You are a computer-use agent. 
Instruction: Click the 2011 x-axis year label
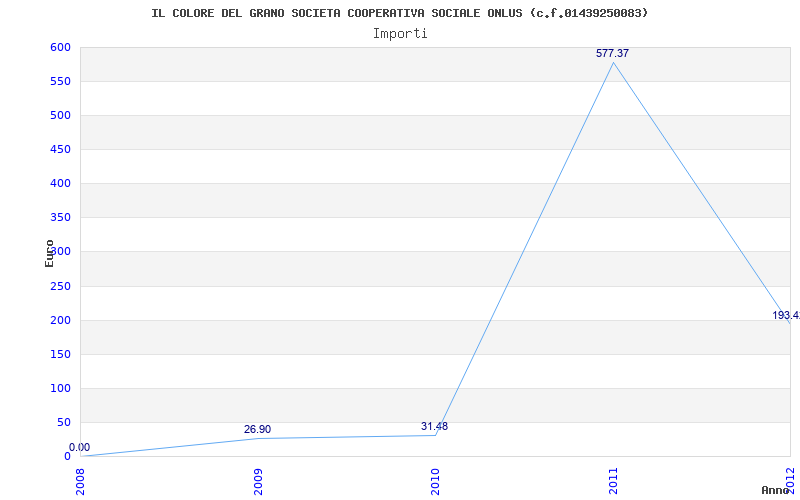coord(613,480)
